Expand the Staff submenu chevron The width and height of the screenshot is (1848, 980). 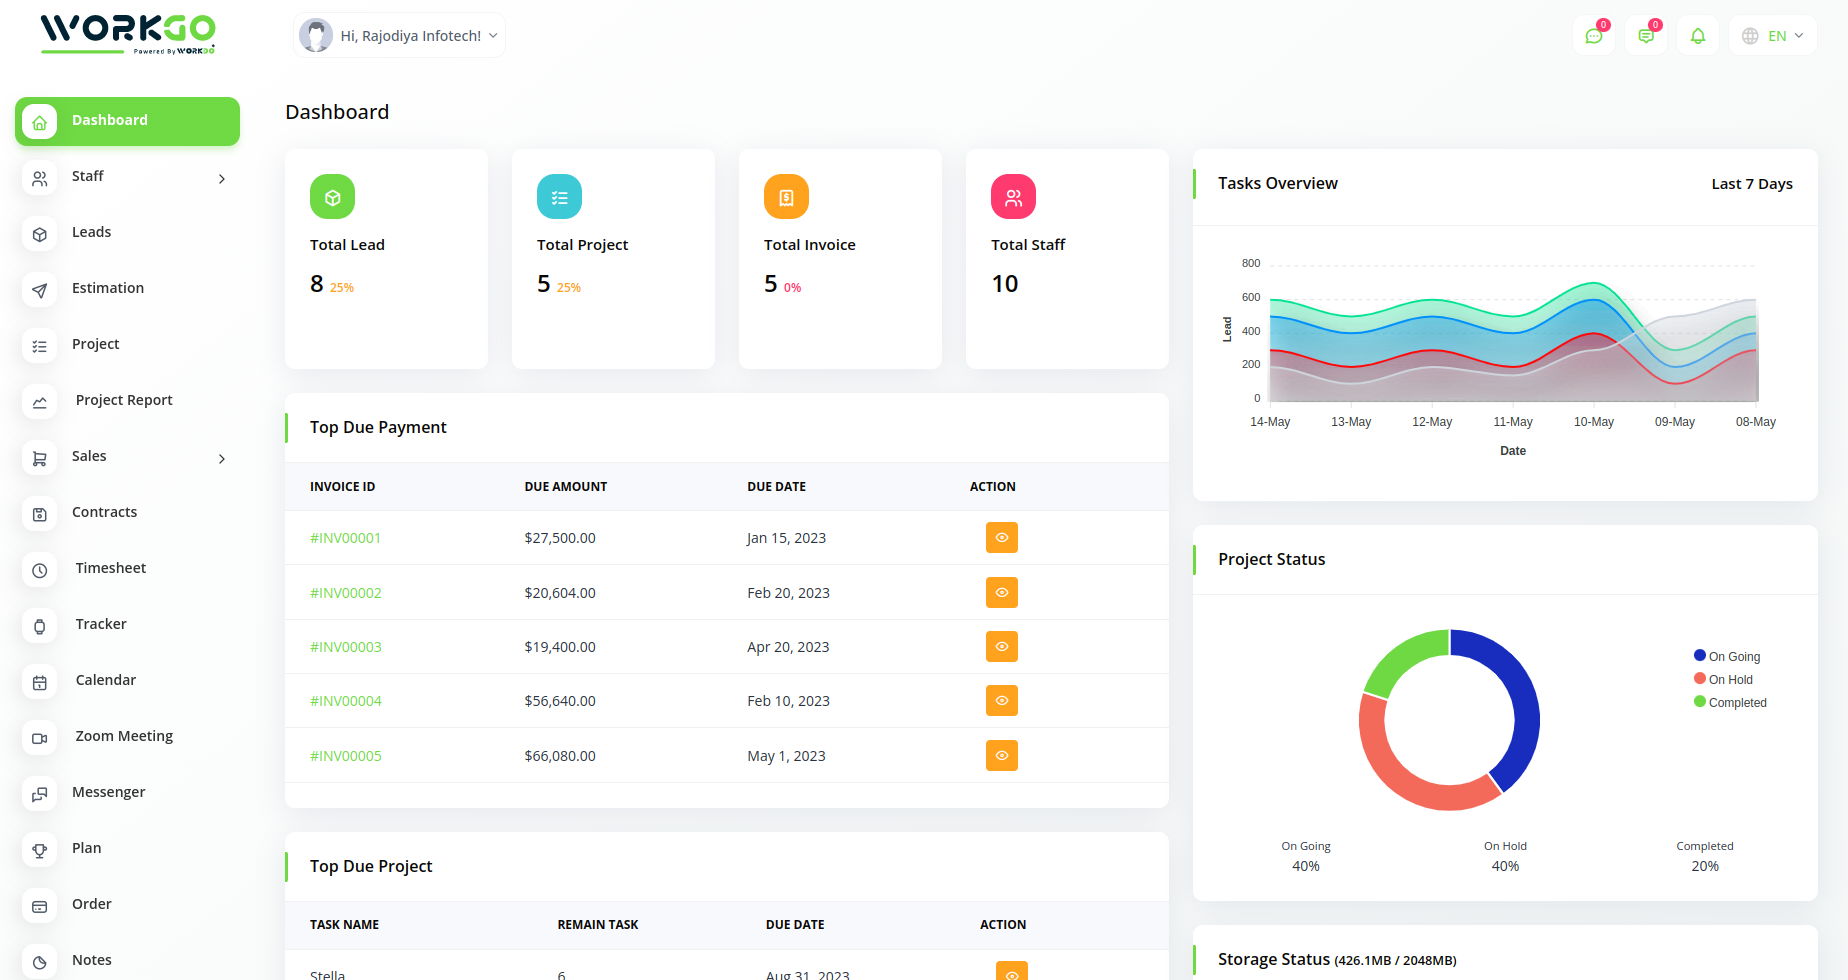tap(222, 179)
